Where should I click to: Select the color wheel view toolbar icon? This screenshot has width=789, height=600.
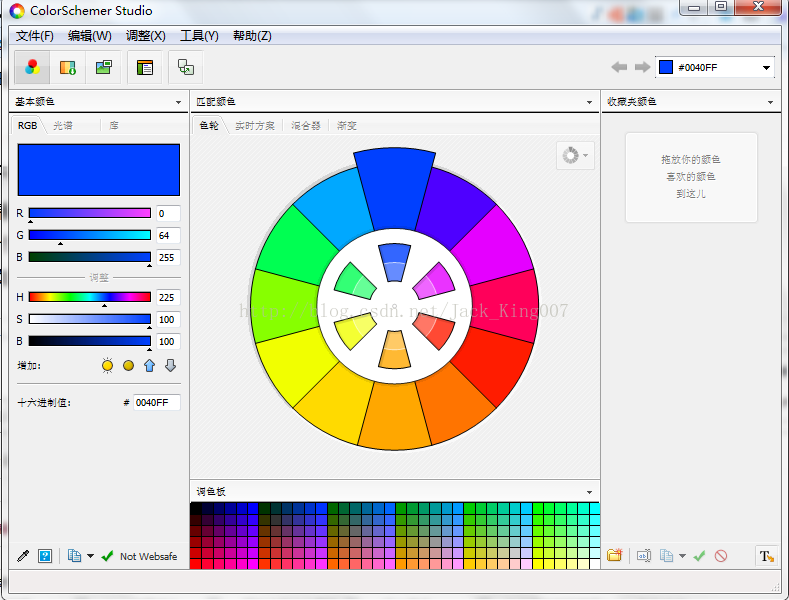click(x=32, y=67)
